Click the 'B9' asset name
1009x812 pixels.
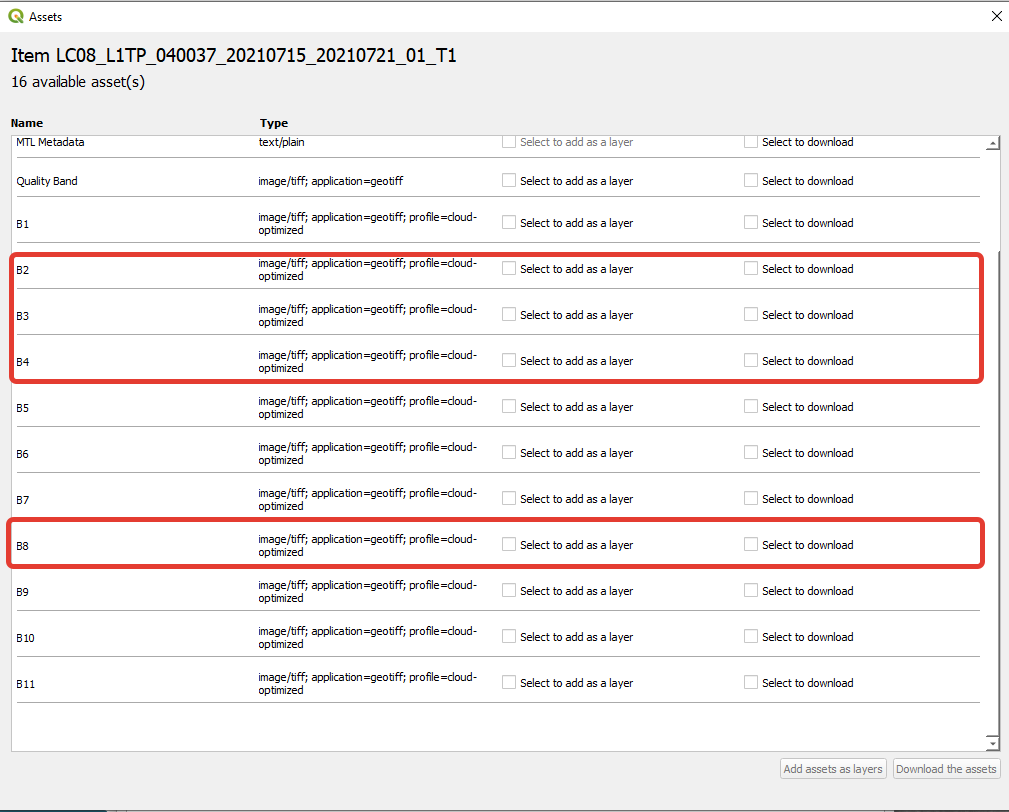click(x=23, y=592)
